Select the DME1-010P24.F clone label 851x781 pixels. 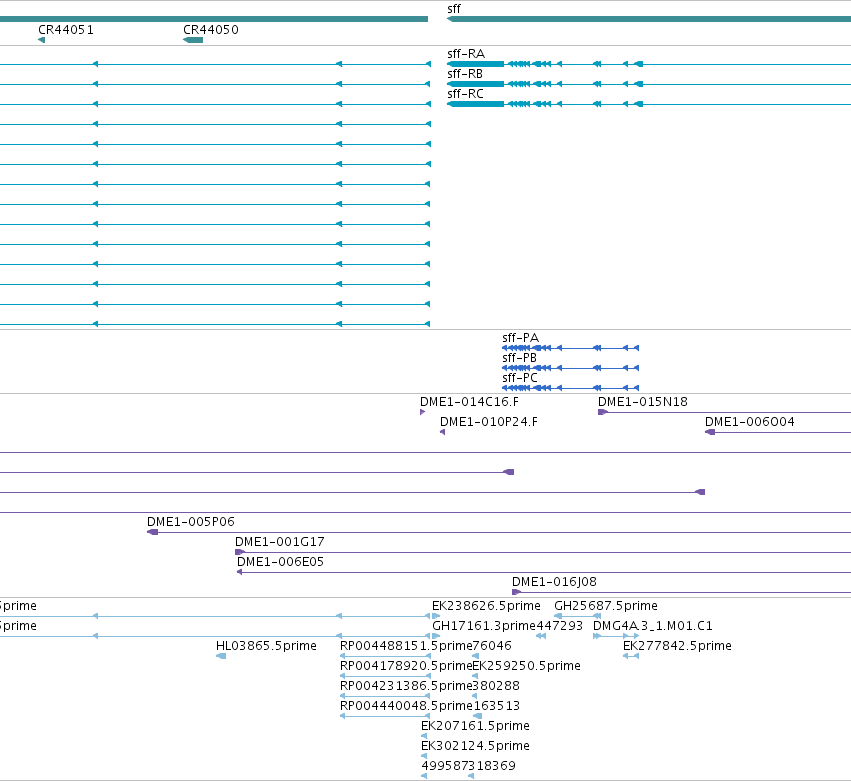tap(488, 422)
